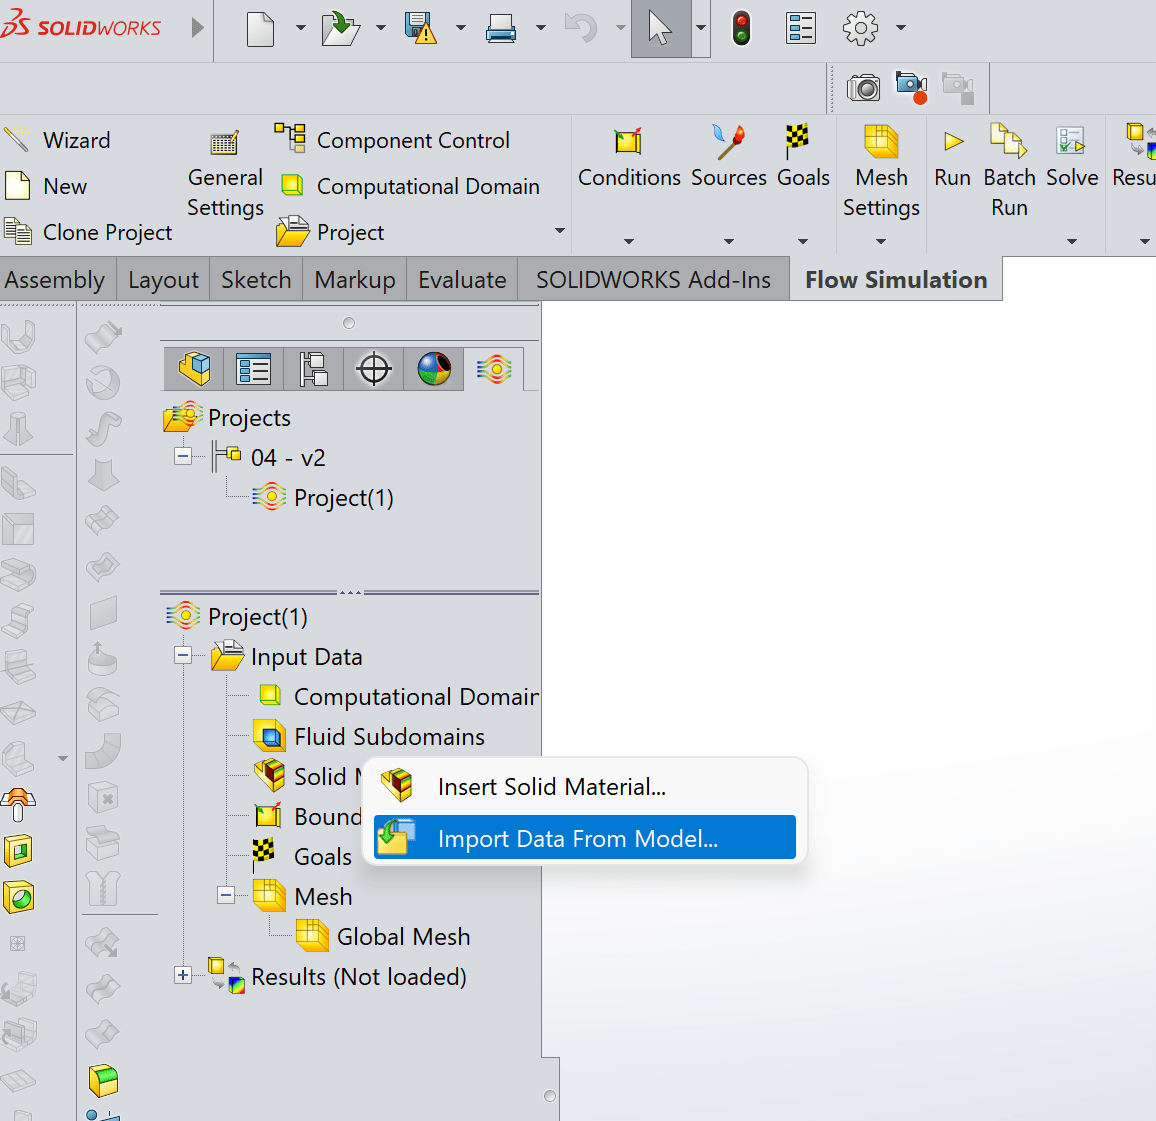Click the Save icon with warning

421,28
